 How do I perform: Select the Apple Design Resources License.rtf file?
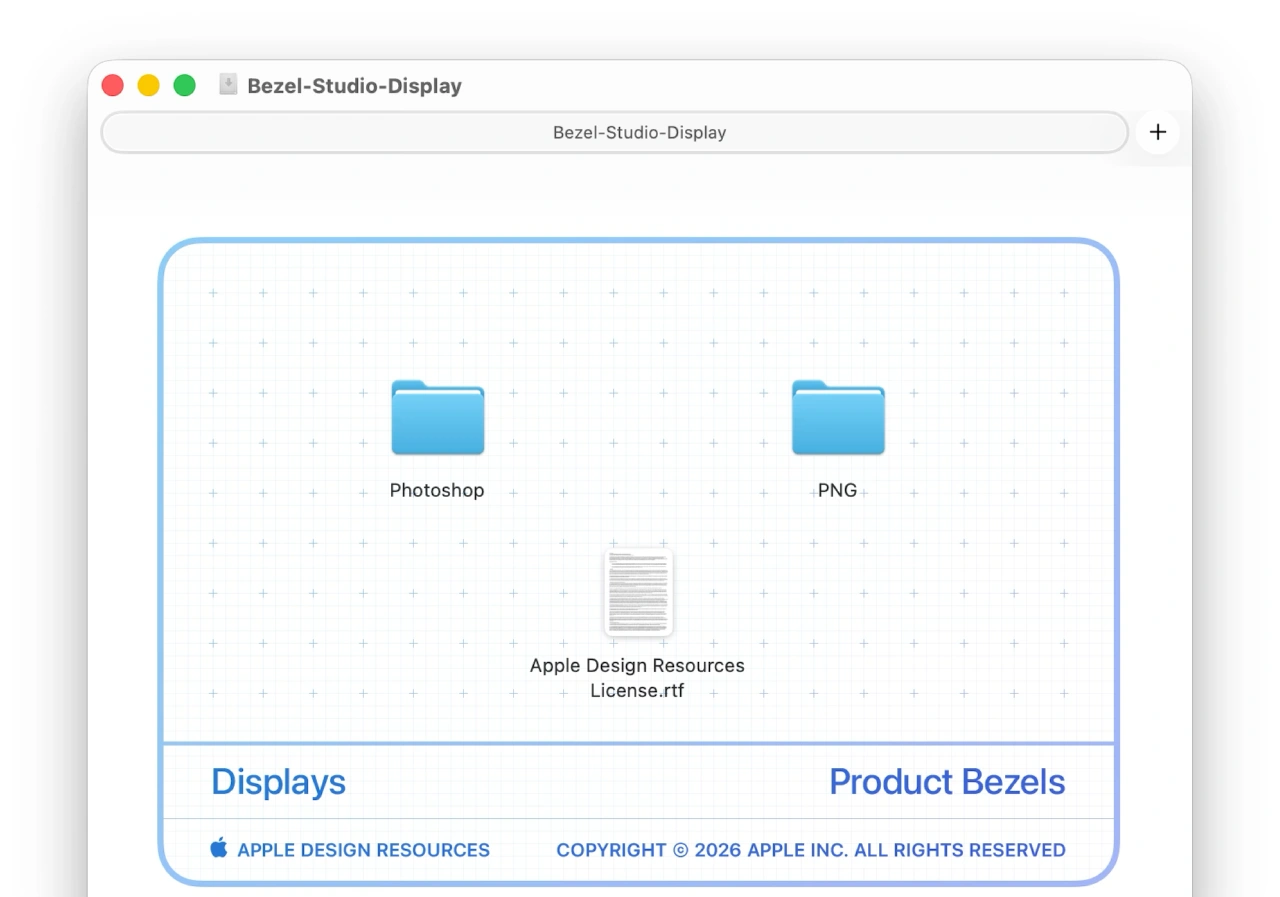637,592
